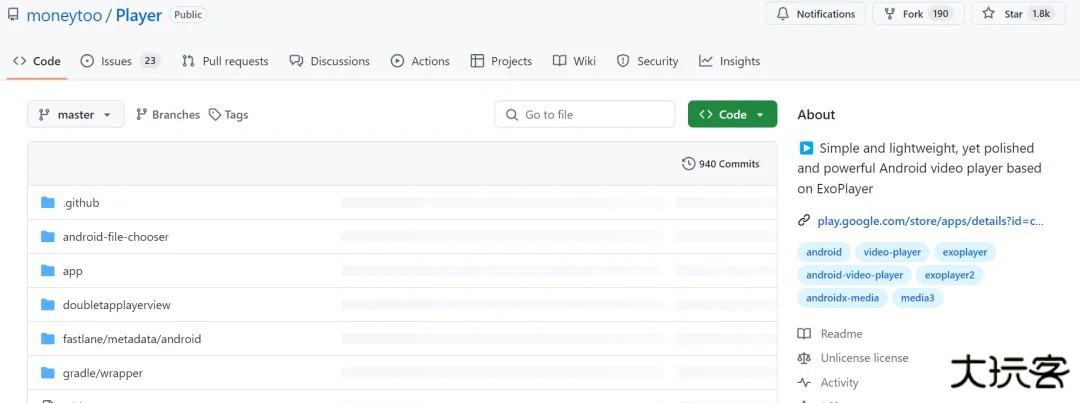
Task: Click the Issues count badge 23
Action: point(149,61)
